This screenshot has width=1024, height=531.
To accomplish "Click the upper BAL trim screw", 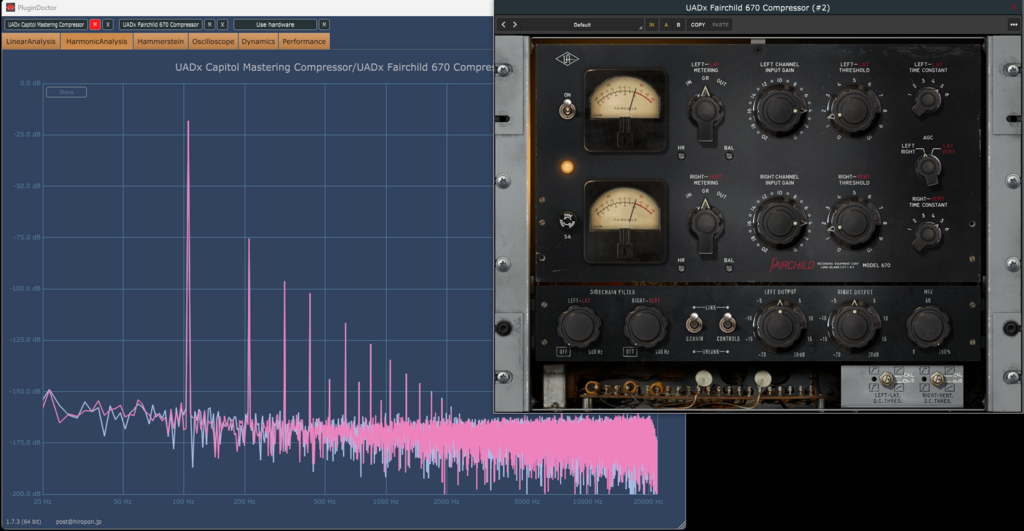I will (729, 156).
